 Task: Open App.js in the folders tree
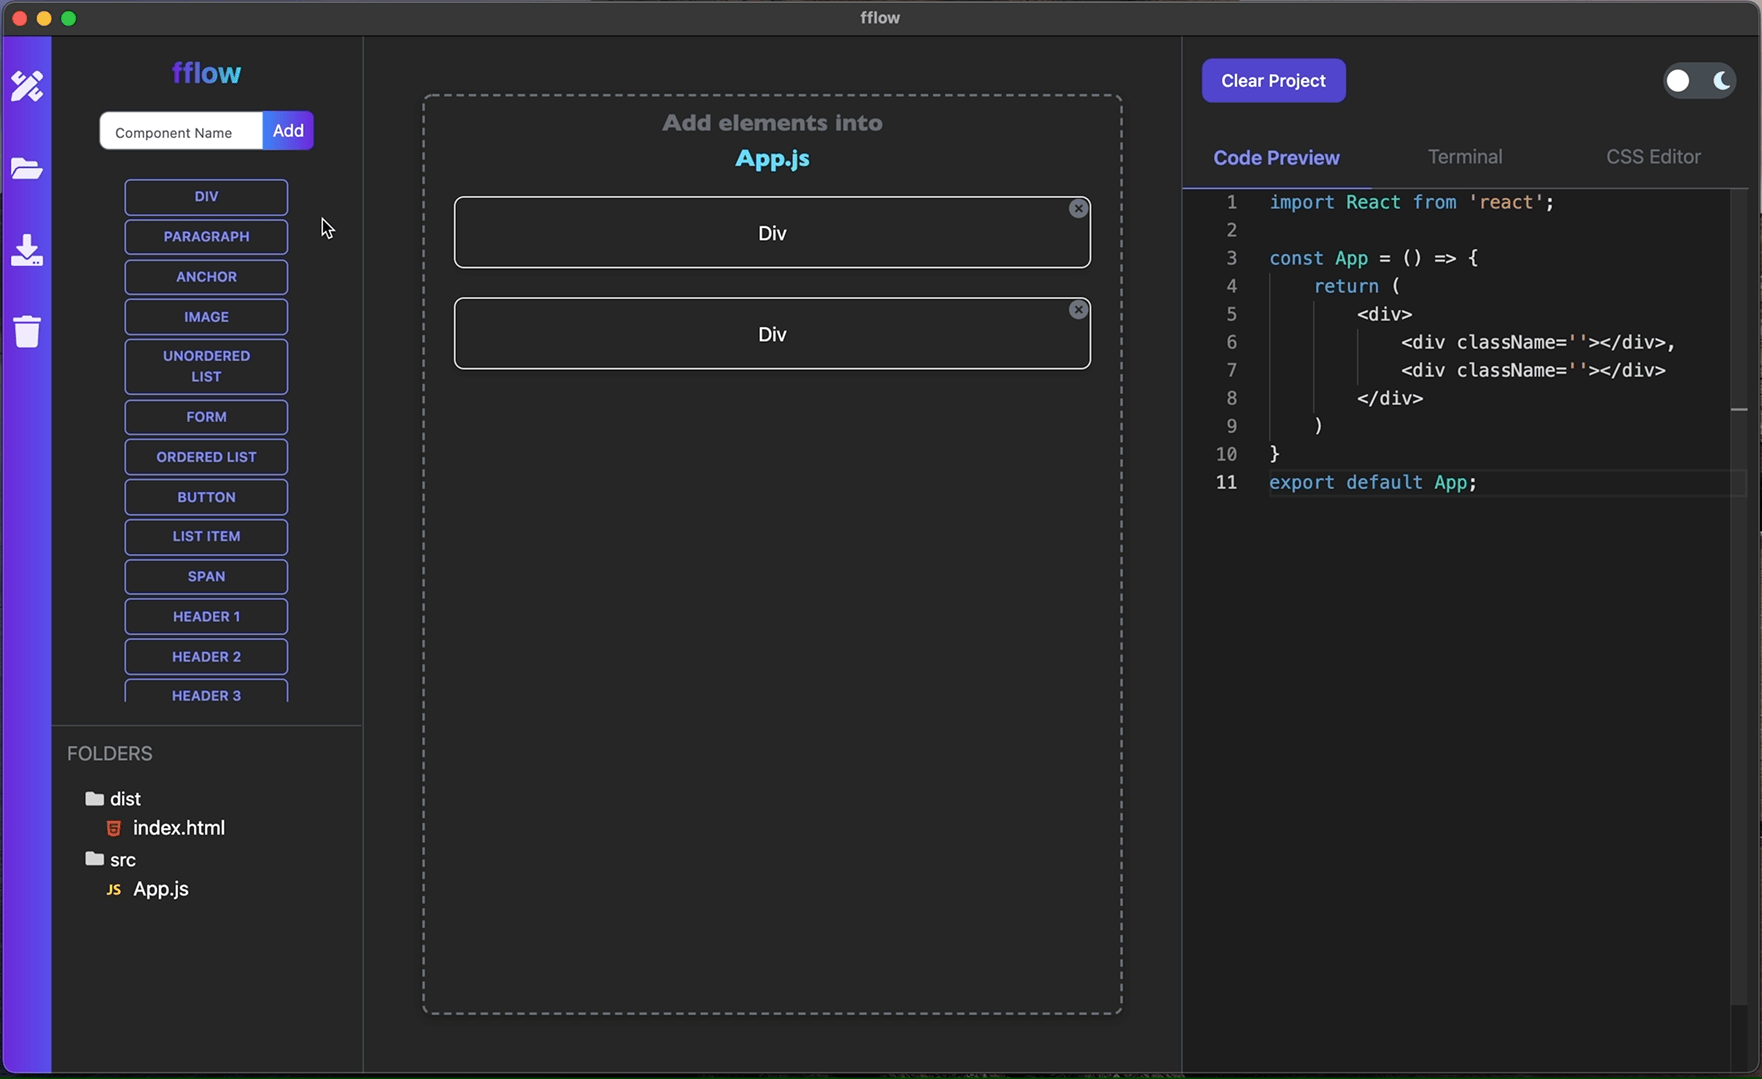click(161, 889)
